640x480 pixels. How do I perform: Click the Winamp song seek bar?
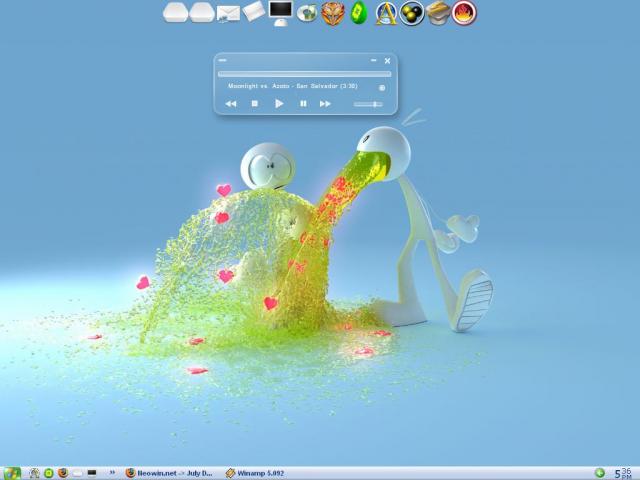point(304,74)
